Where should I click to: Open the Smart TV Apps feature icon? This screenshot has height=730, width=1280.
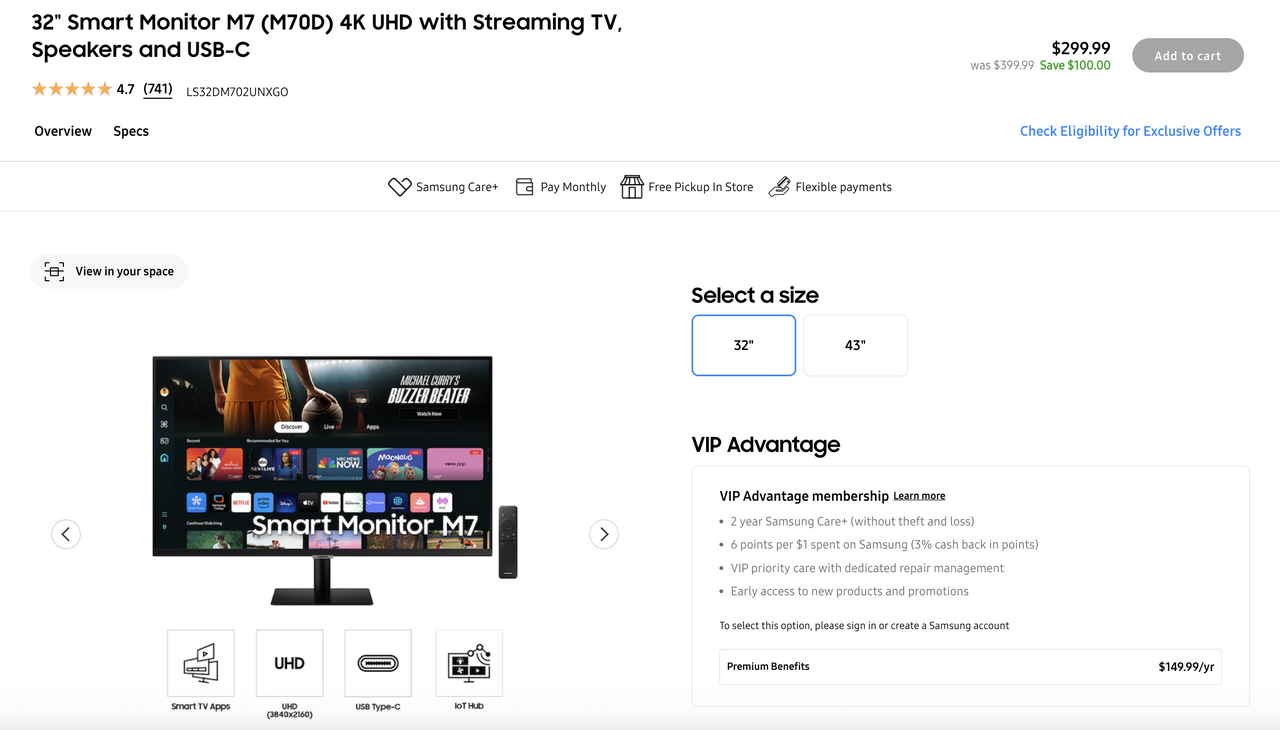201,663
